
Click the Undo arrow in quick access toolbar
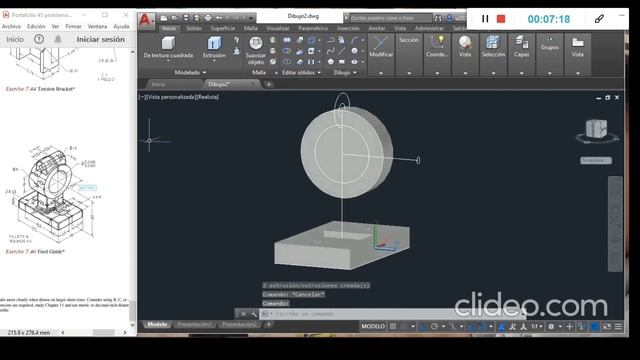coord(219,18)
